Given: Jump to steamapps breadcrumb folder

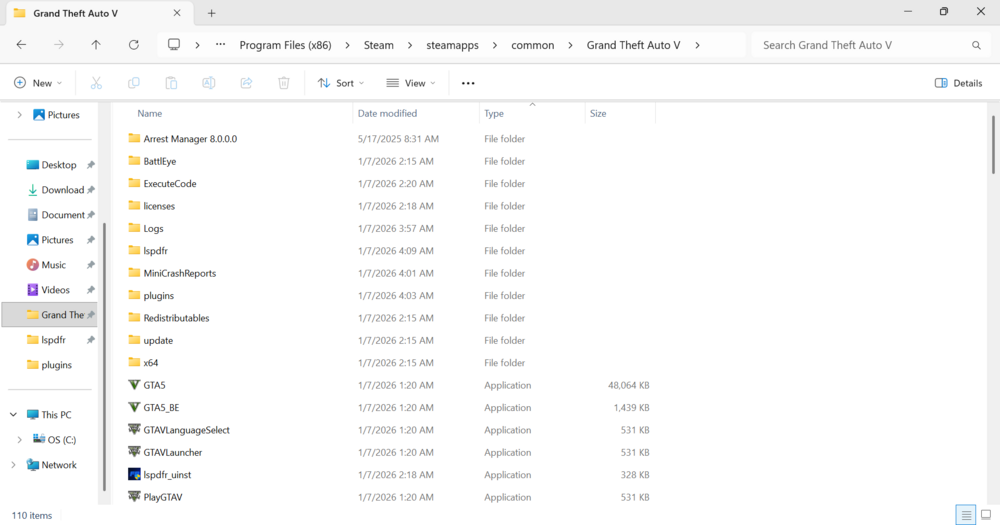Looking at the screenshot, I should coord(452,45).
